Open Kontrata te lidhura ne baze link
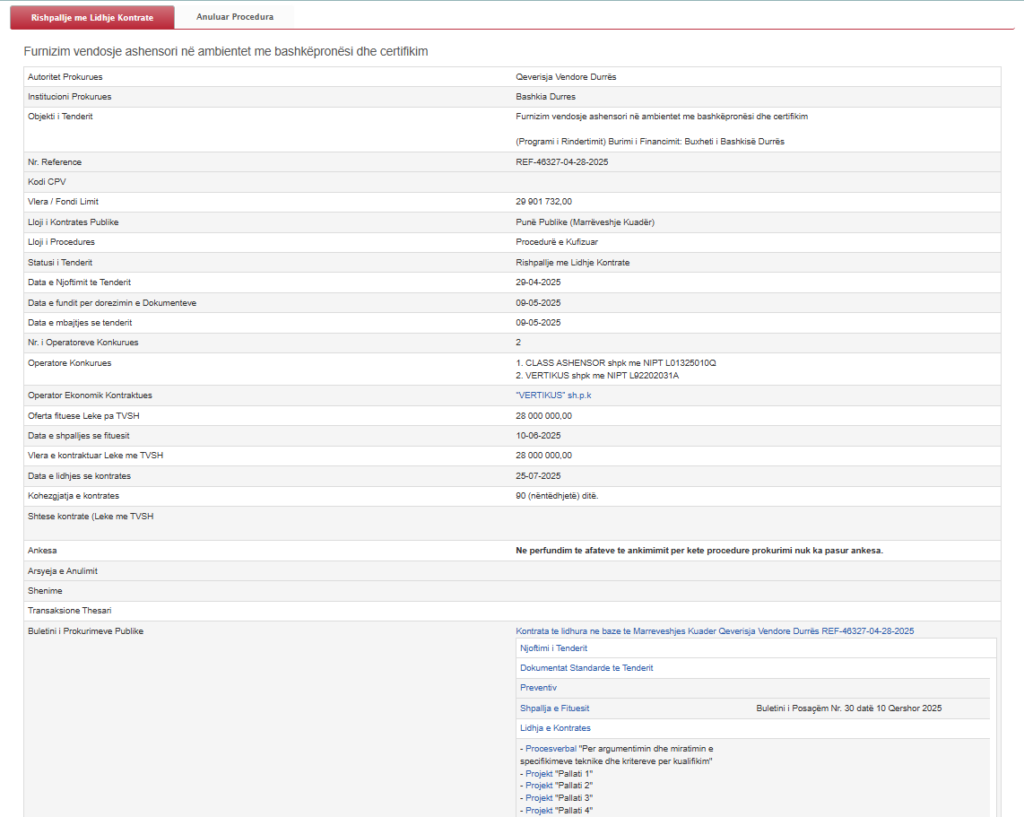1024x817 pixels. (x=714, y=631)
